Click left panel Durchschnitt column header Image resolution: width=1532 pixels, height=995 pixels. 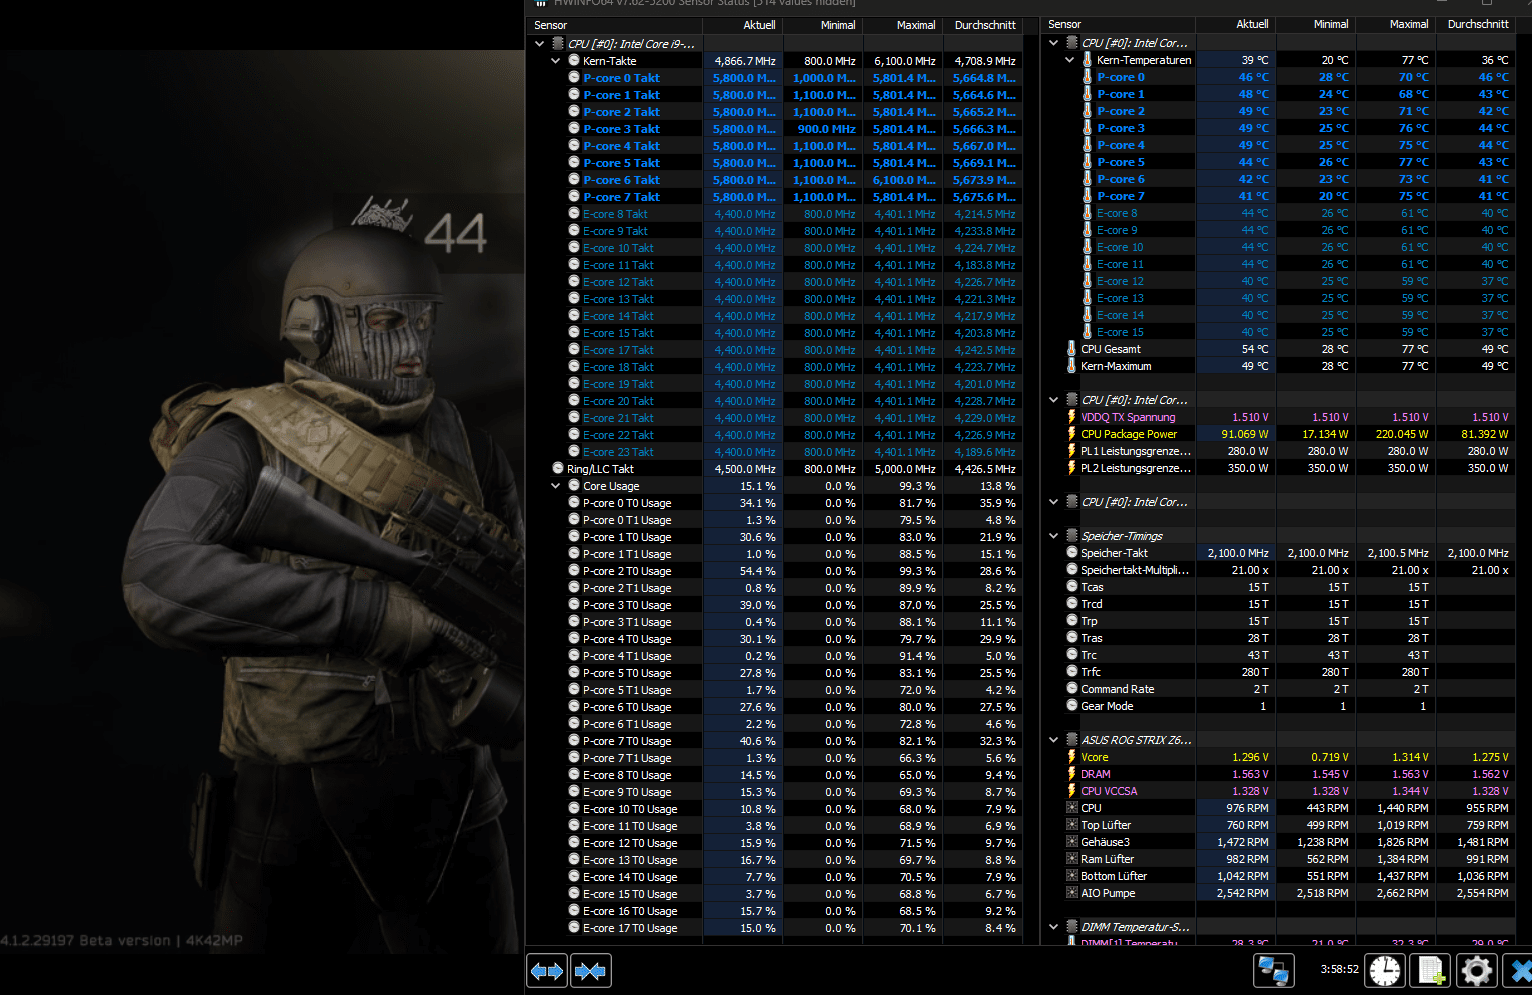coord(983,25)
